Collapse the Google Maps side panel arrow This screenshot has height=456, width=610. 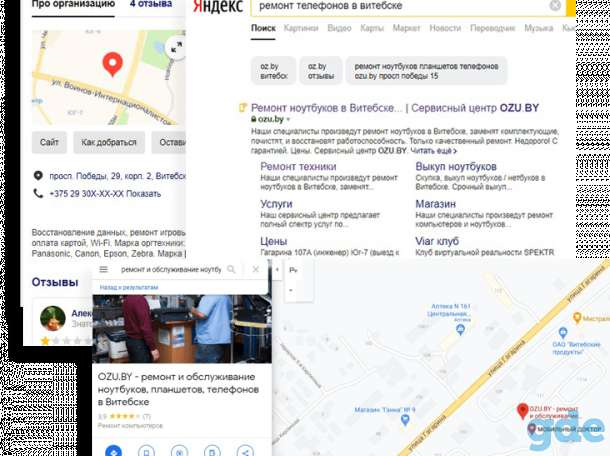(277, 269)
